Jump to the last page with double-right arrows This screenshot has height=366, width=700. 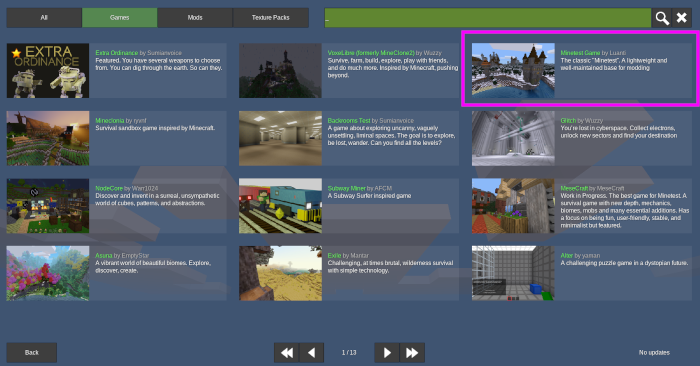coord(412,353)
